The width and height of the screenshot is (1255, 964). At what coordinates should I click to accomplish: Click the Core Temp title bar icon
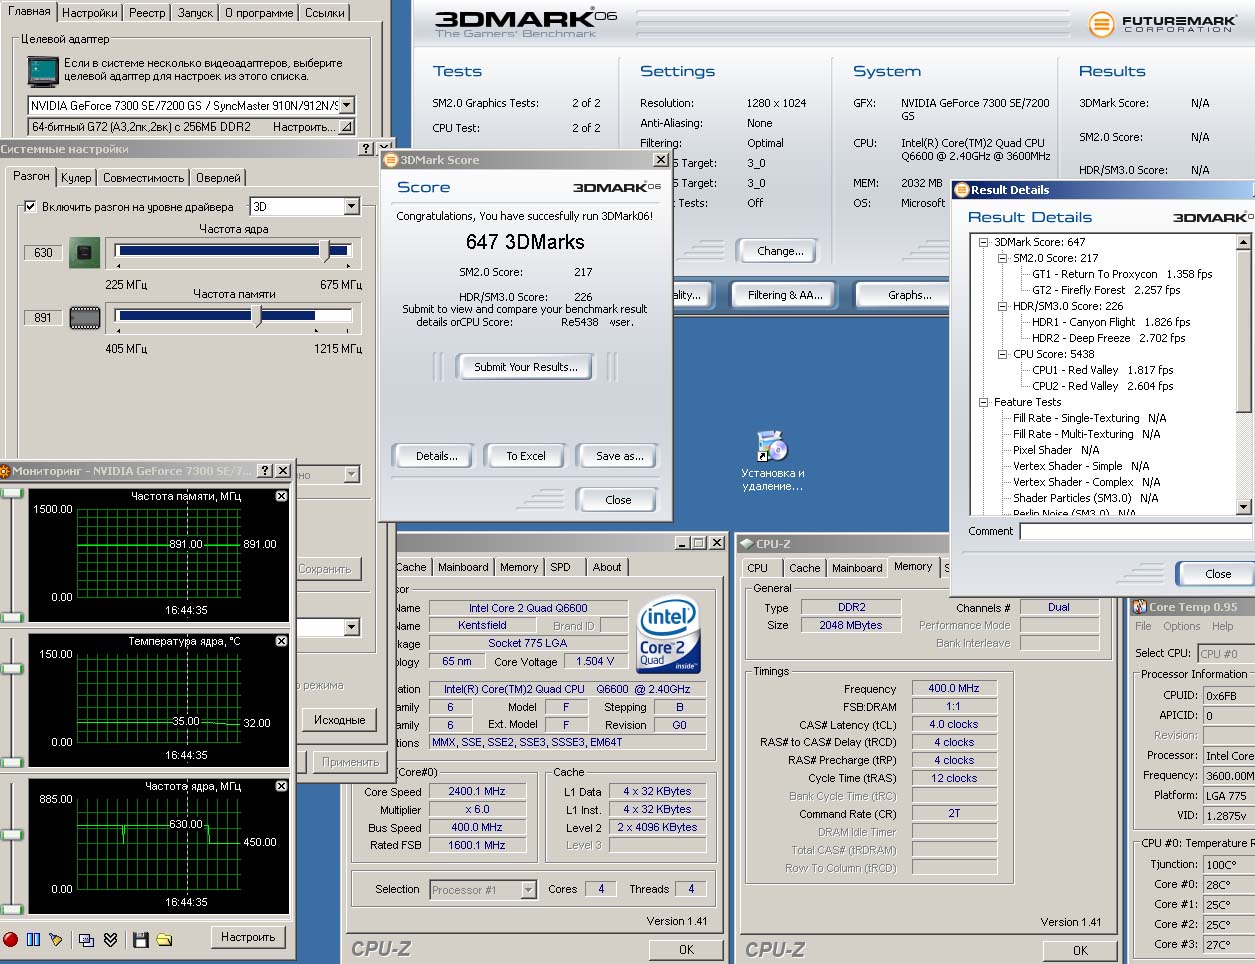point(1140,606)
